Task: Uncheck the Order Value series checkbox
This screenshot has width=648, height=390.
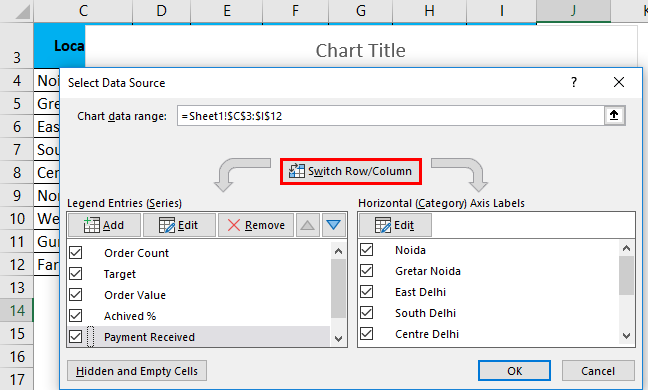Action: pyautogui.click(x=76, y=295)
